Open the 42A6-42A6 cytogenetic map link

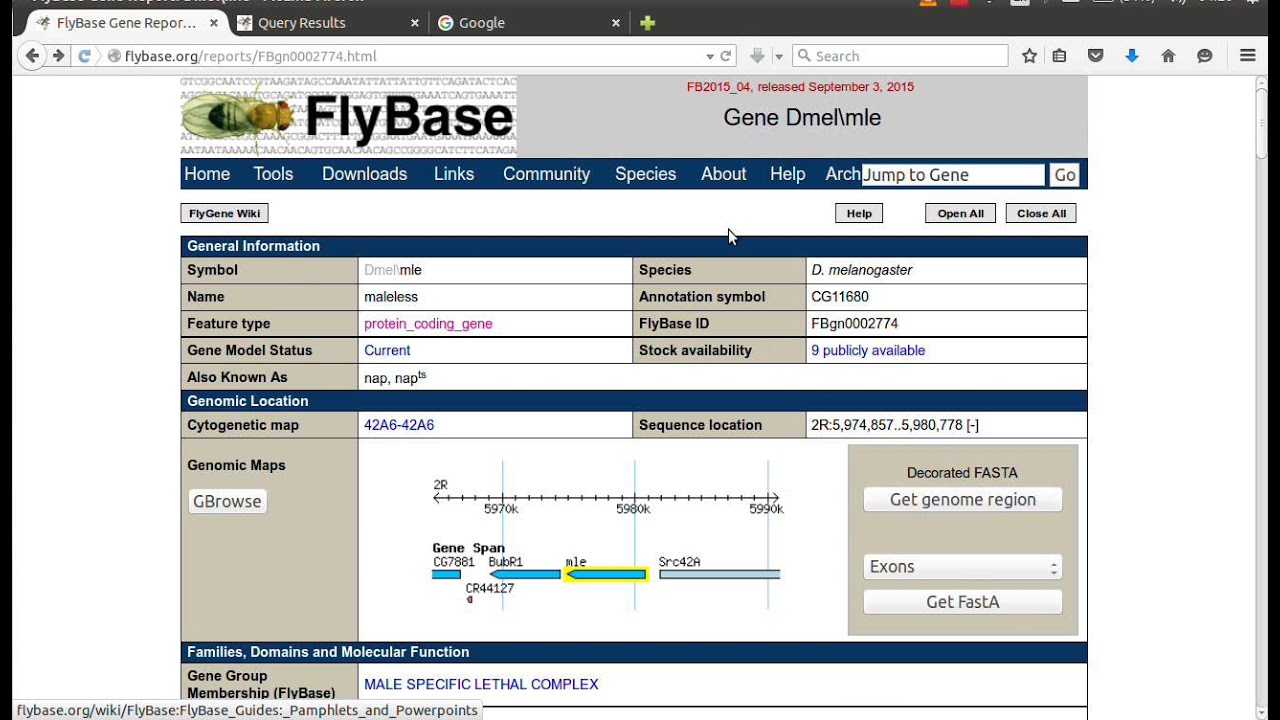[399, 425]
